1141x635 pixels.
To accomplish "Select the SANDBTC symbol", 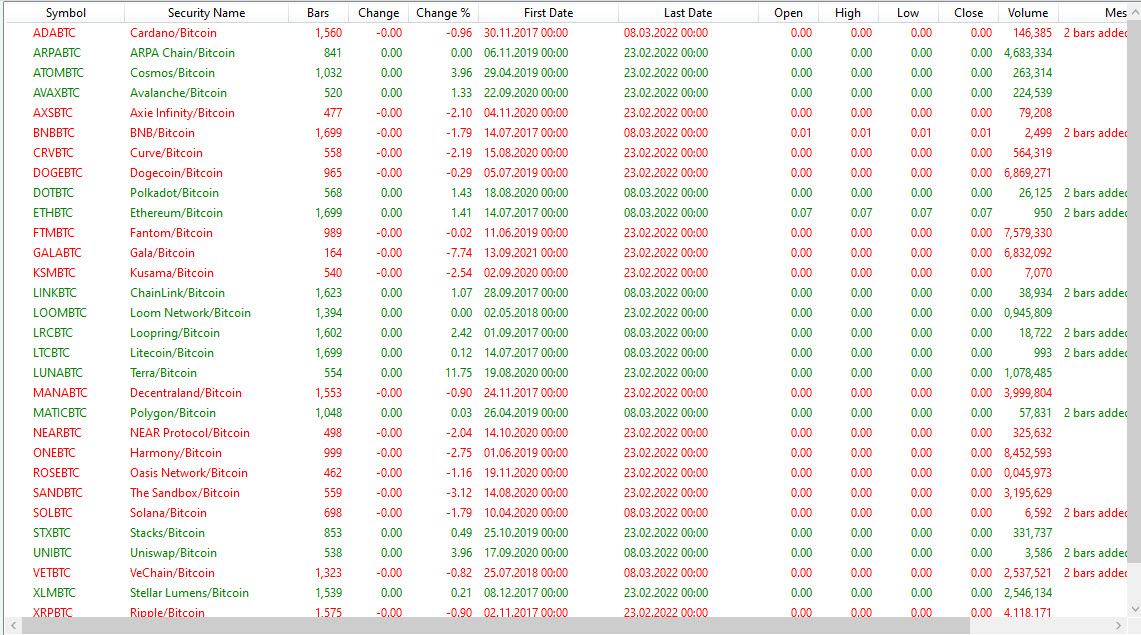I will [x=57, y=493].
